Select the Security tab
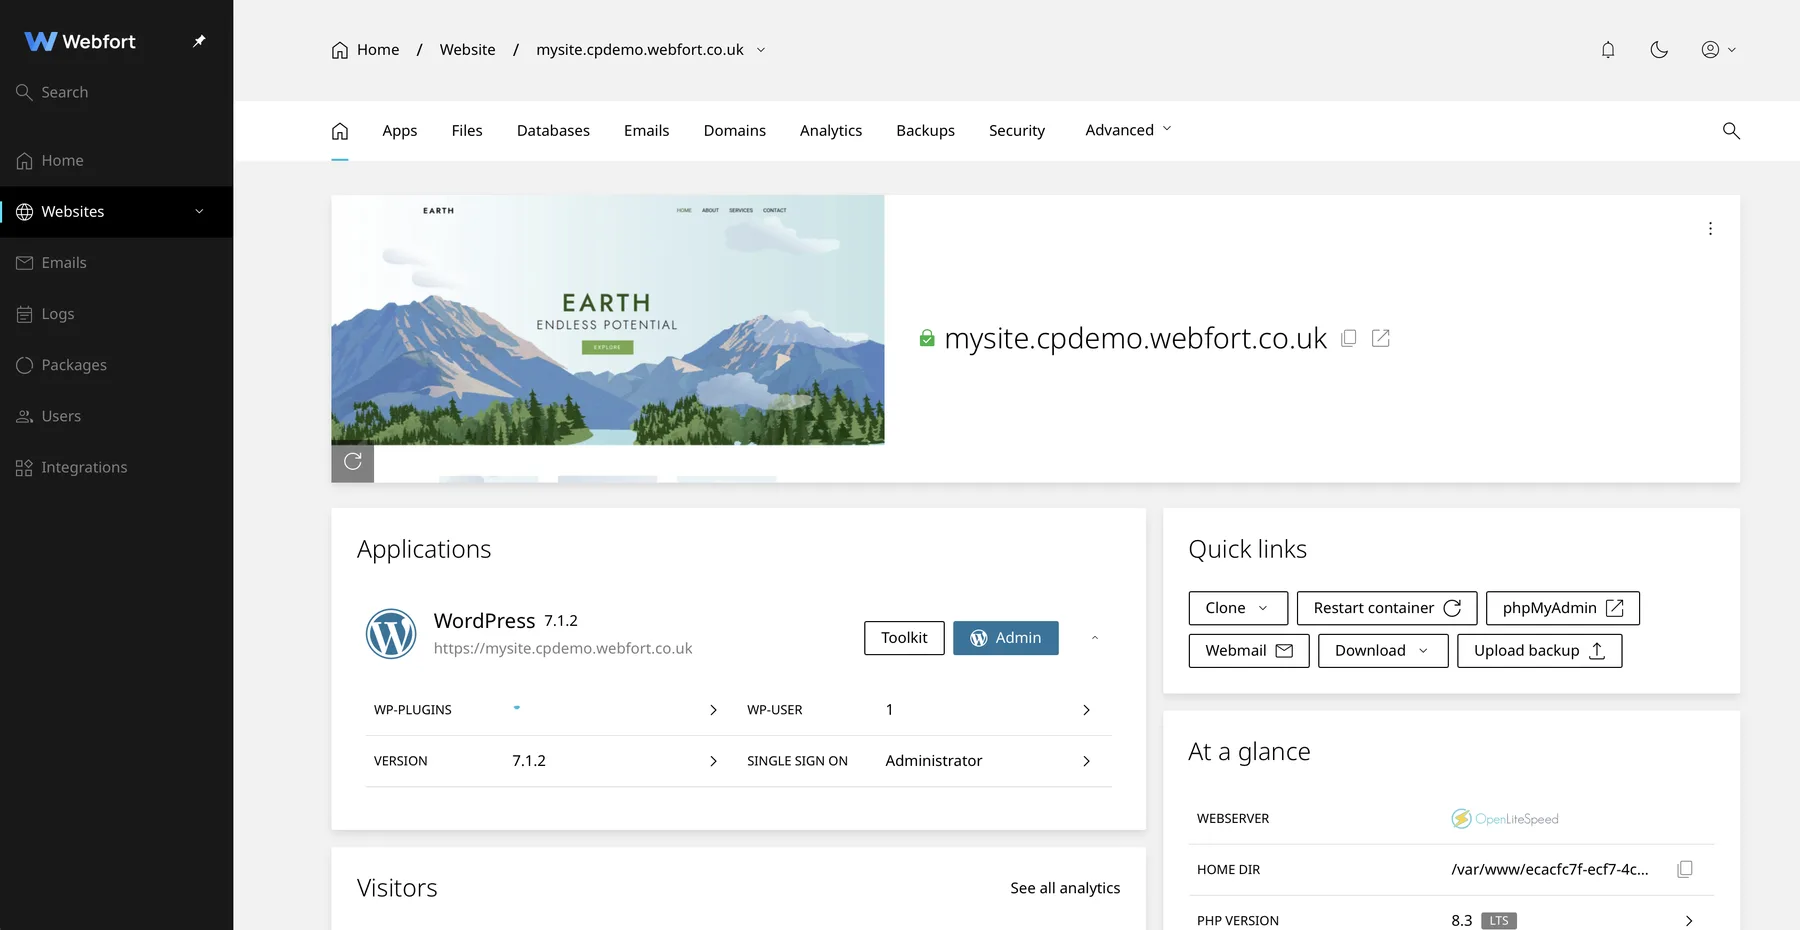 1017,131
